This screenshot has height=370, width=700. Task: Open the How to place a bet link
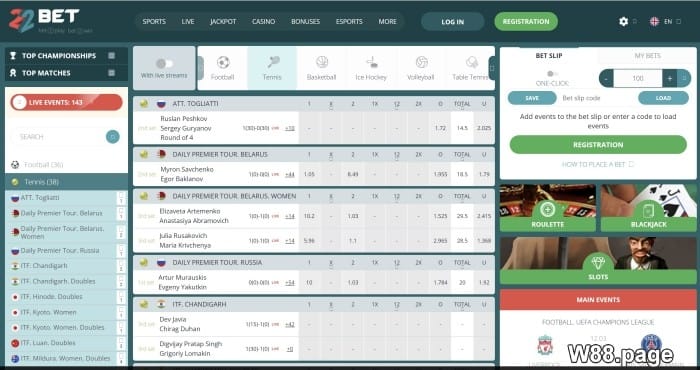pyautogui.click(x=598, y=164)
